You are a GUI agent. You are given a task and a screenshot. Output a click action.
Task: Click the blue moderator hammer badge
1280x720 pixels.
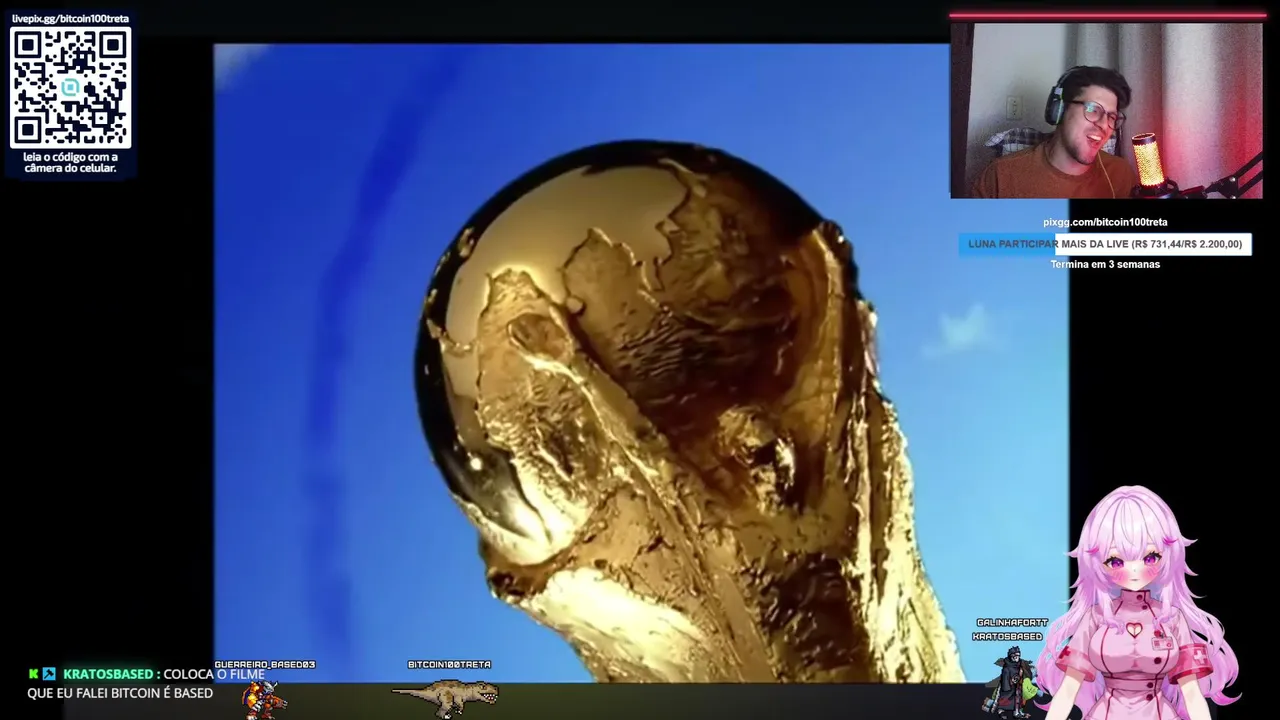pos(49,674)
